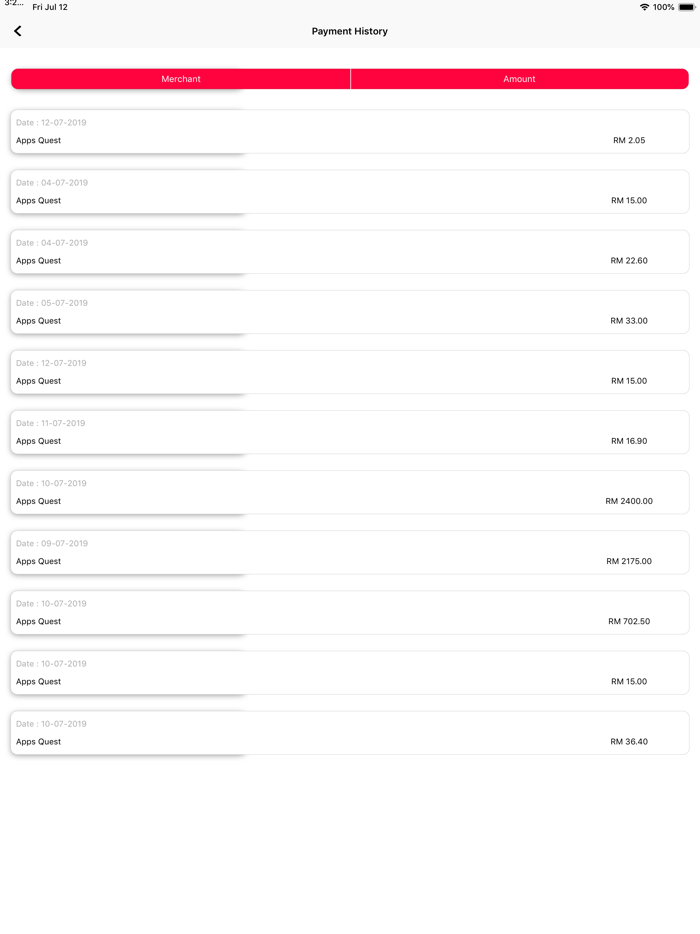Open the RM 22.60 payment entry

click(x=349, y=252)
